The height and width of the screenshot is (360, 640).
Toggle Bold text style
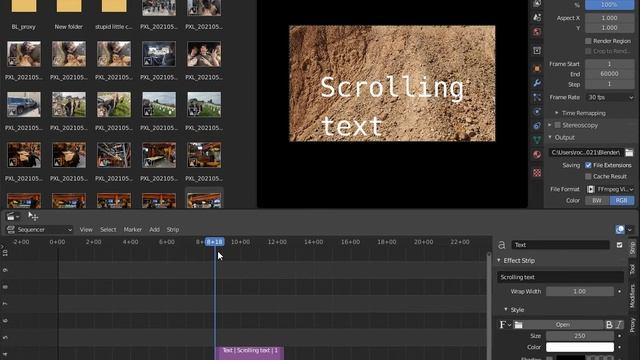(609, 325)
